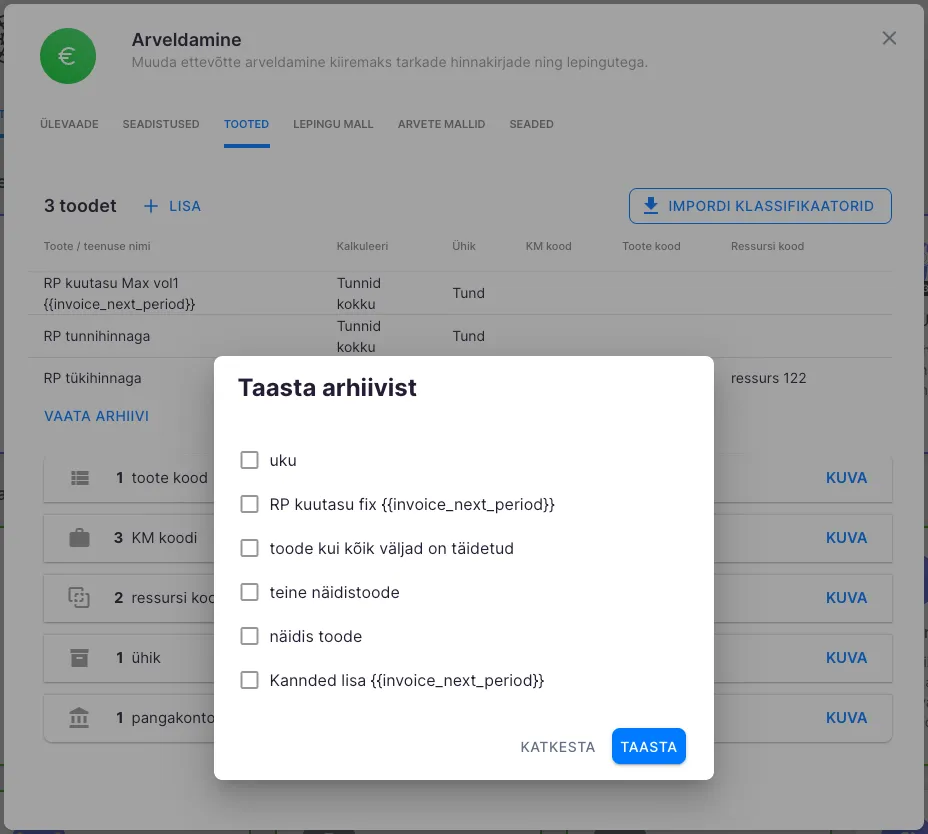Switch to the Ülevaade tab
This screenshot has height=834, width=928.
pos(69,125)
